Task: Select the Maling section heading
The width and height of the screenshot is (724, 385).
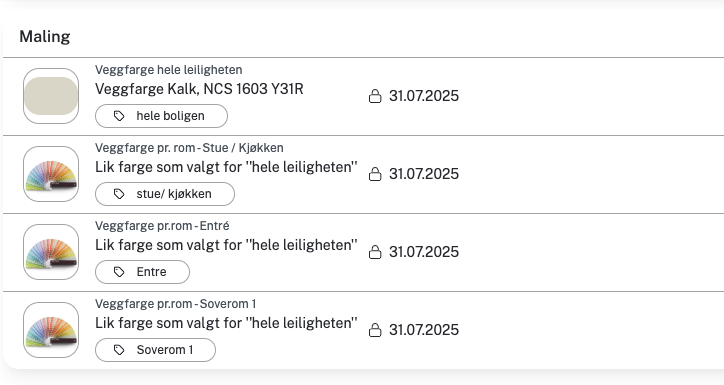Action: tap(45, 36)
